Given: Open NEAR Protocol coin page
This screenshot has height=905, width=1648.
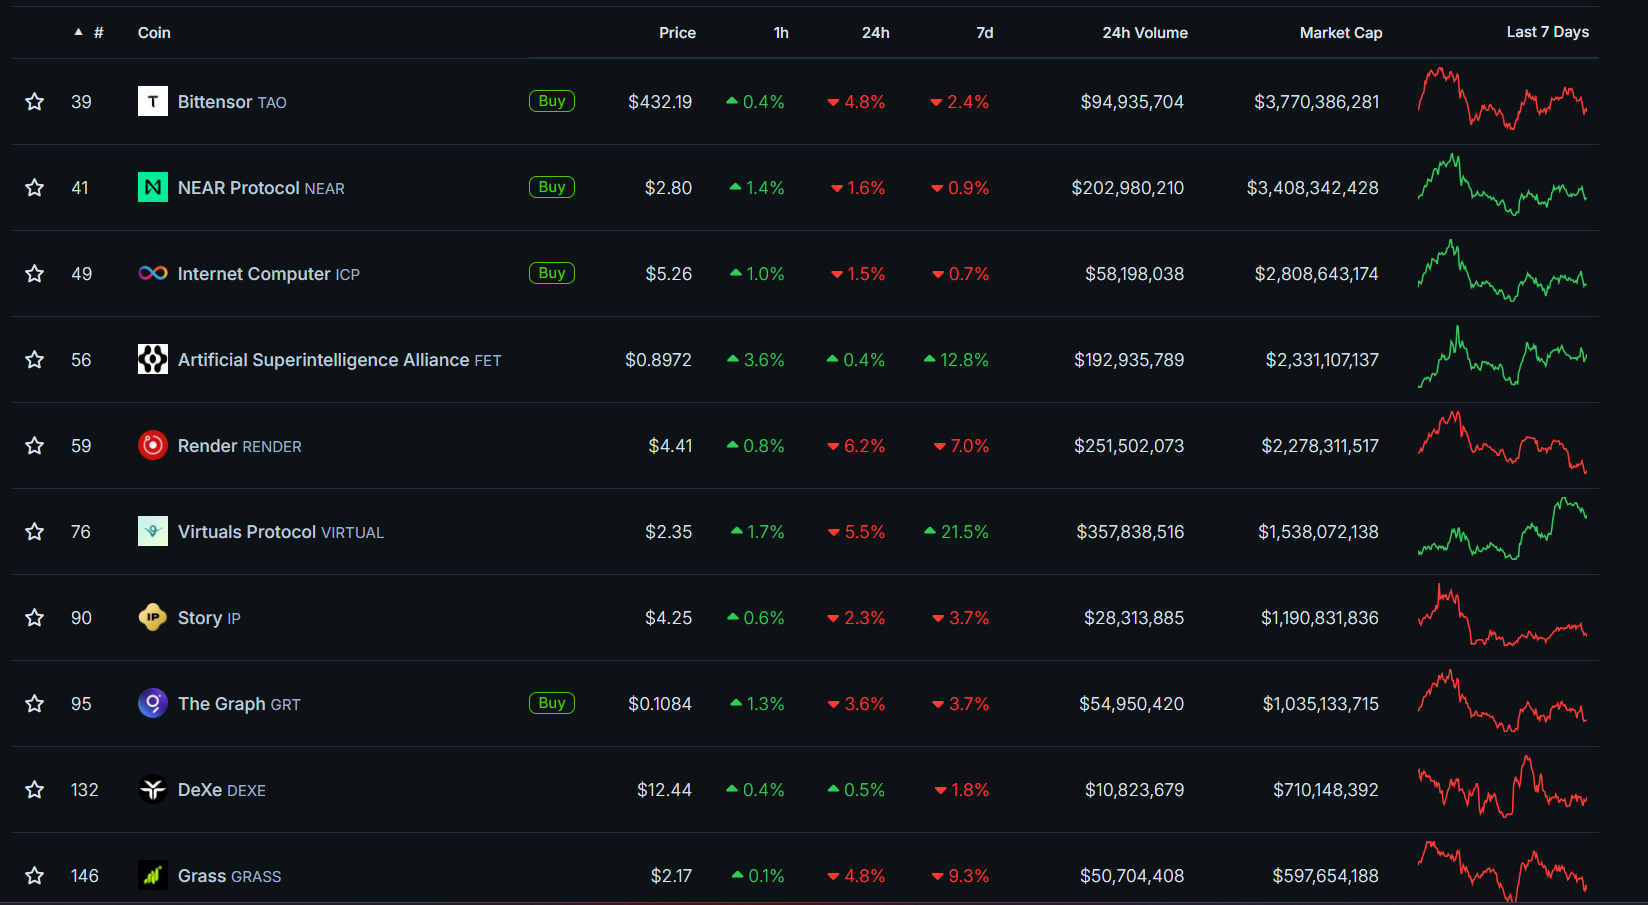Looking at the screenshot, I should 261,188.
